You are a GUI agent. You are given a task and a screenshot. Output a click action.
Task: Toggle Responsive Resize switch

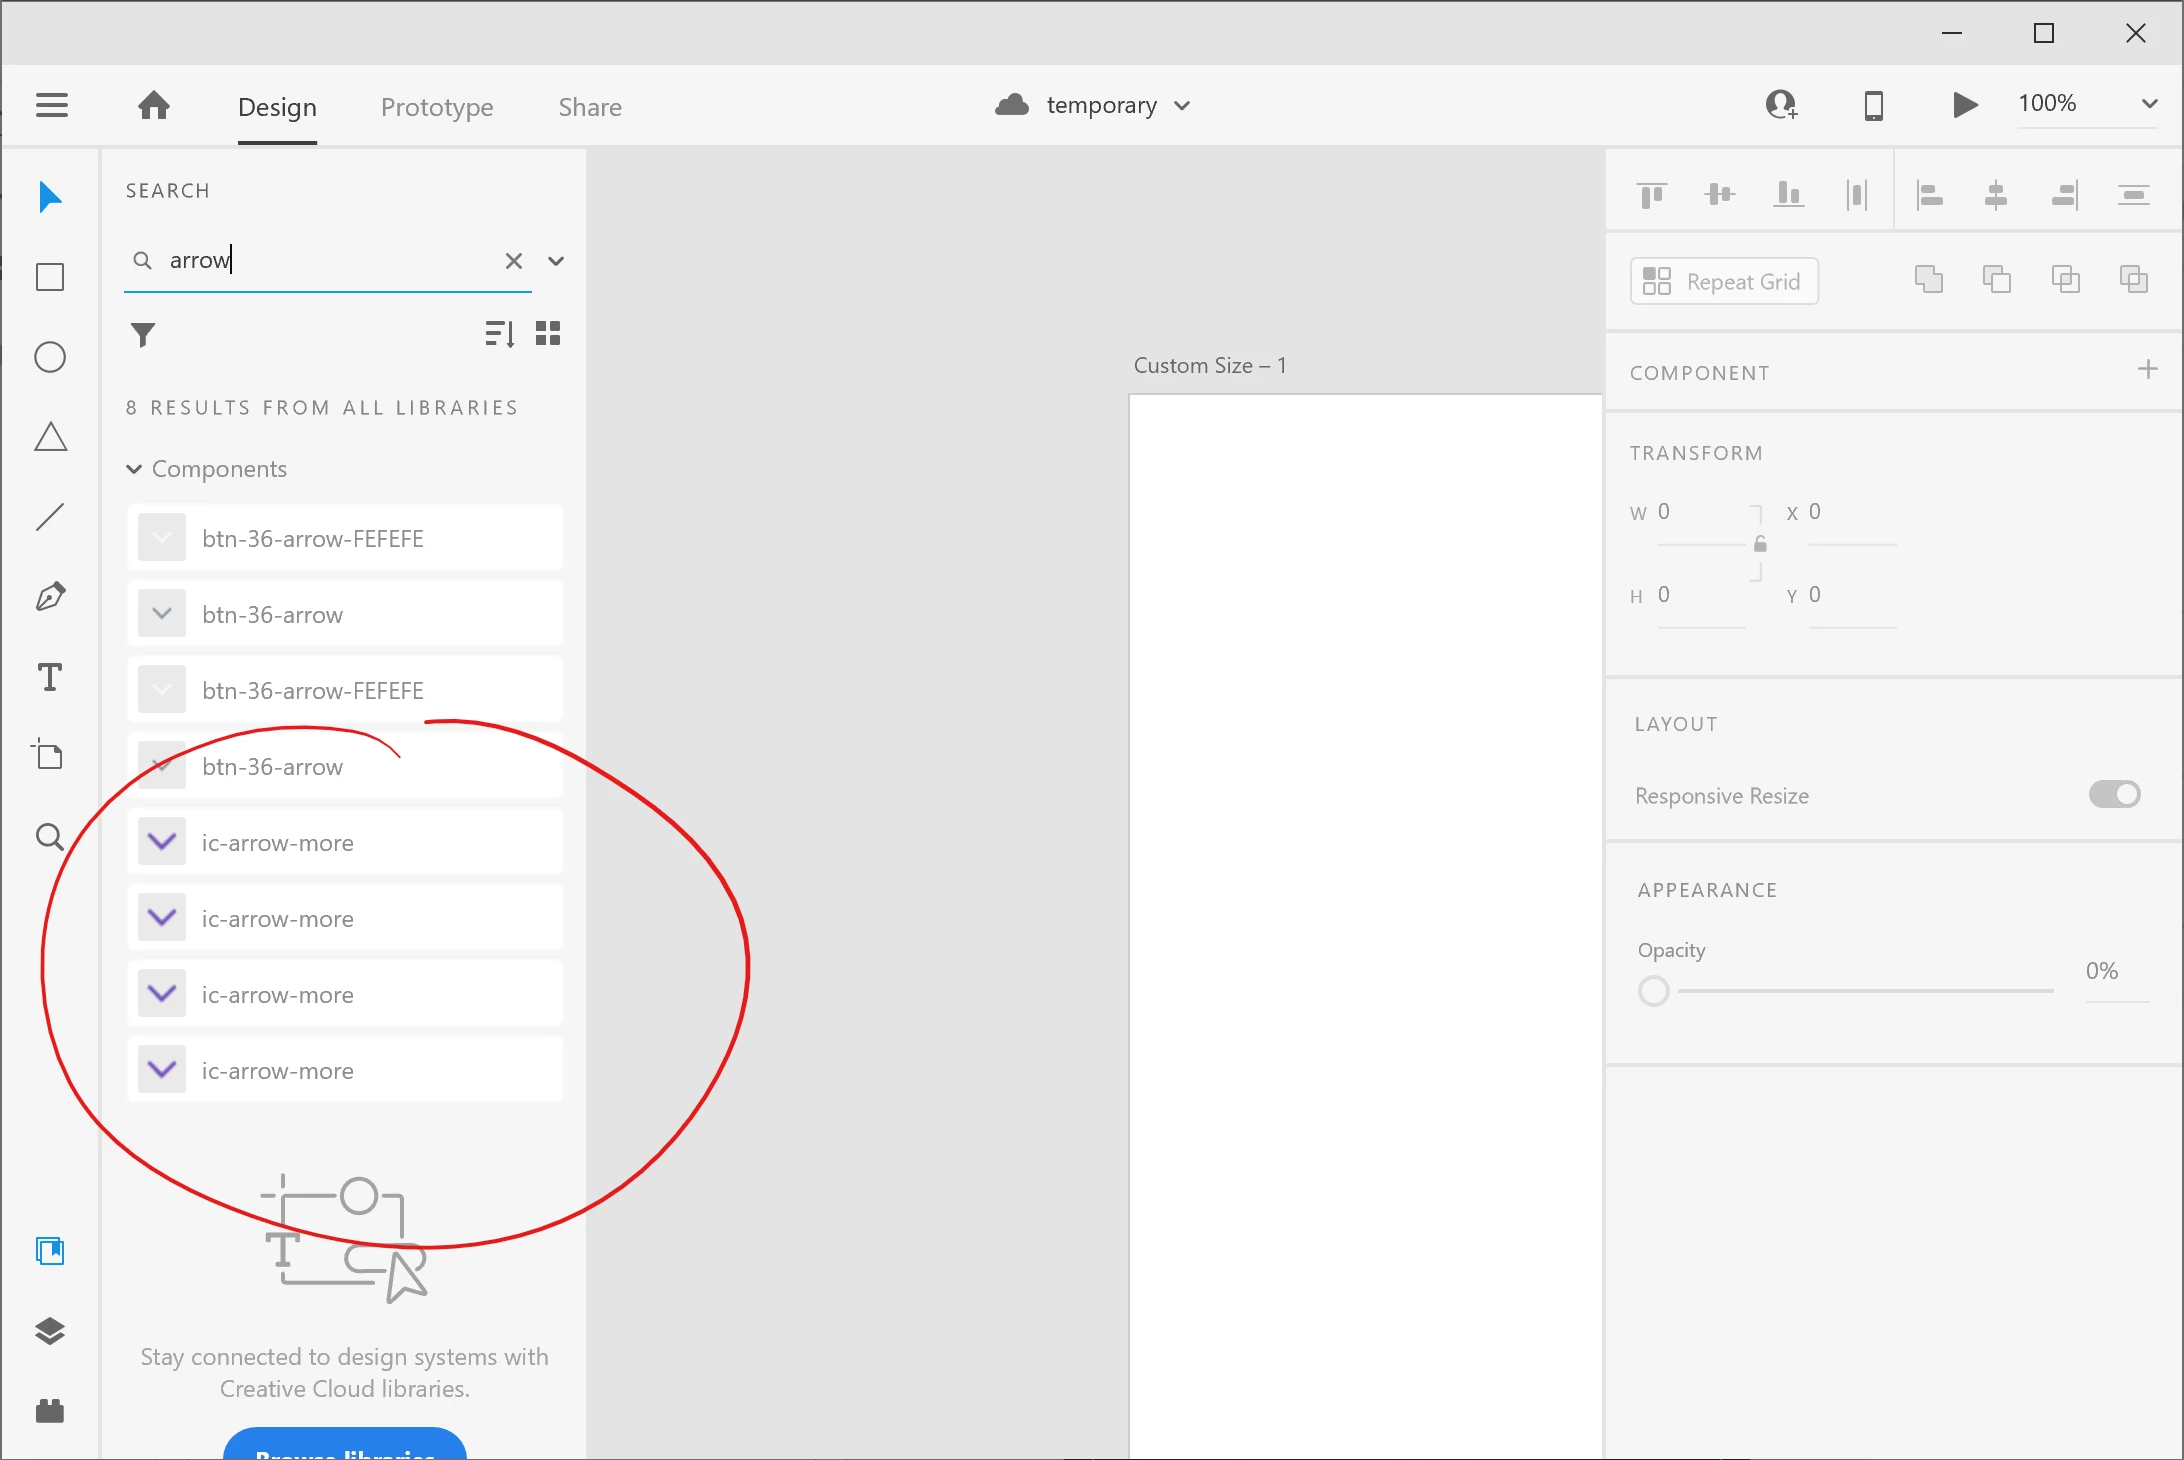2114,794
